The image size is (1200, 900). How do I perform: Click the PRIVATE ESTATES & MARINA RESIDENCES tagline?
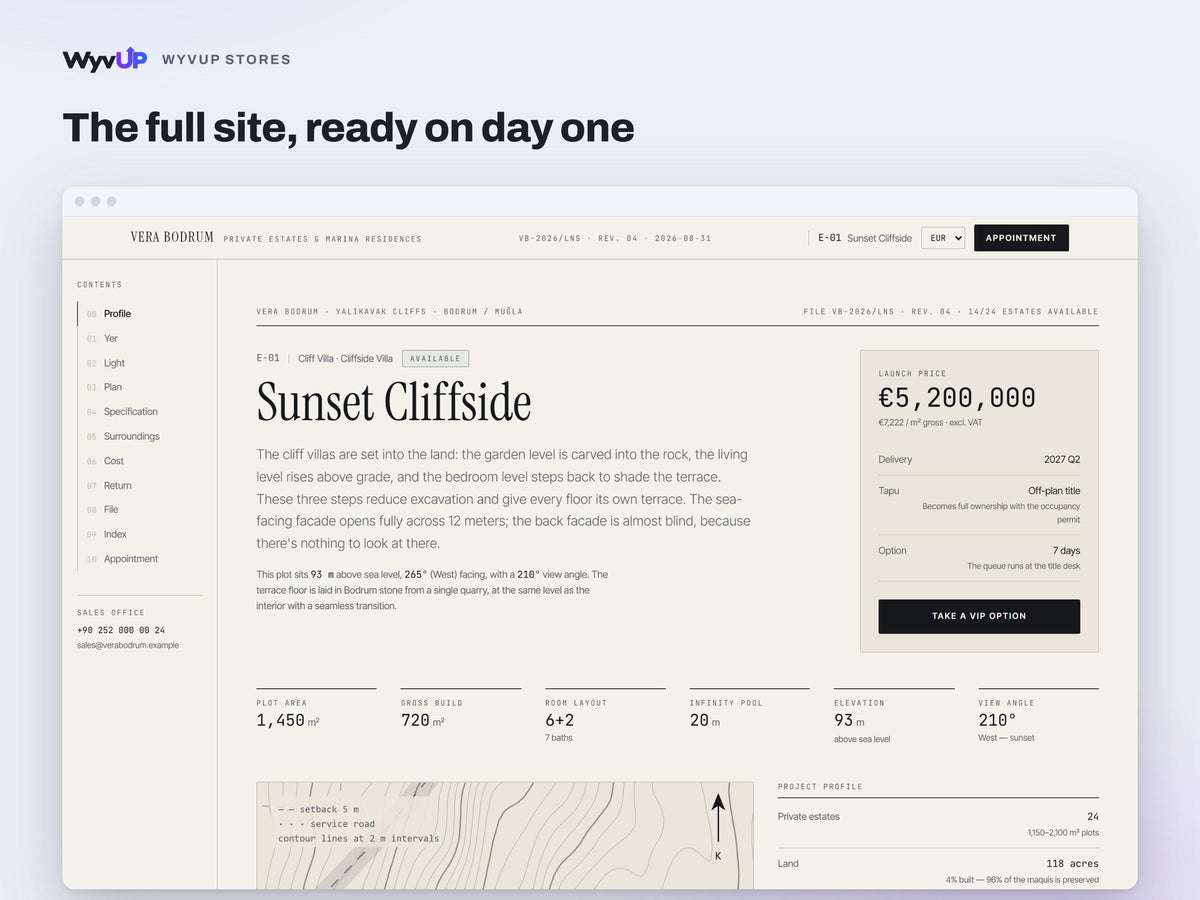[x=322, y=239]
